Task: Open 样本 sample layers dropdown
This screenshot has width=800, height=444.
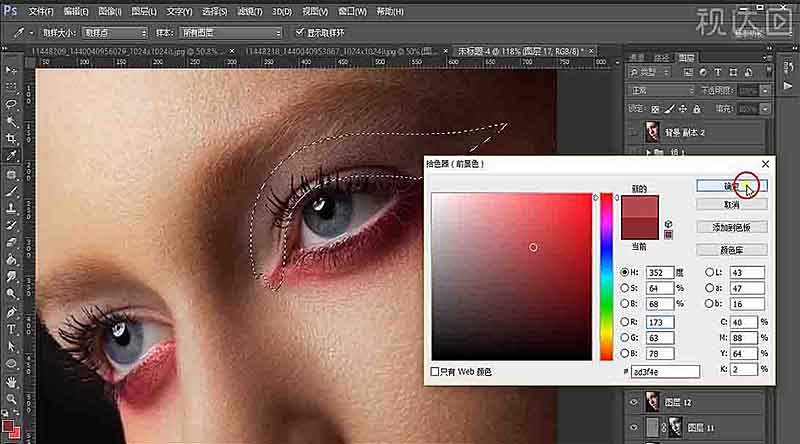Action: [x=230, y=33]
